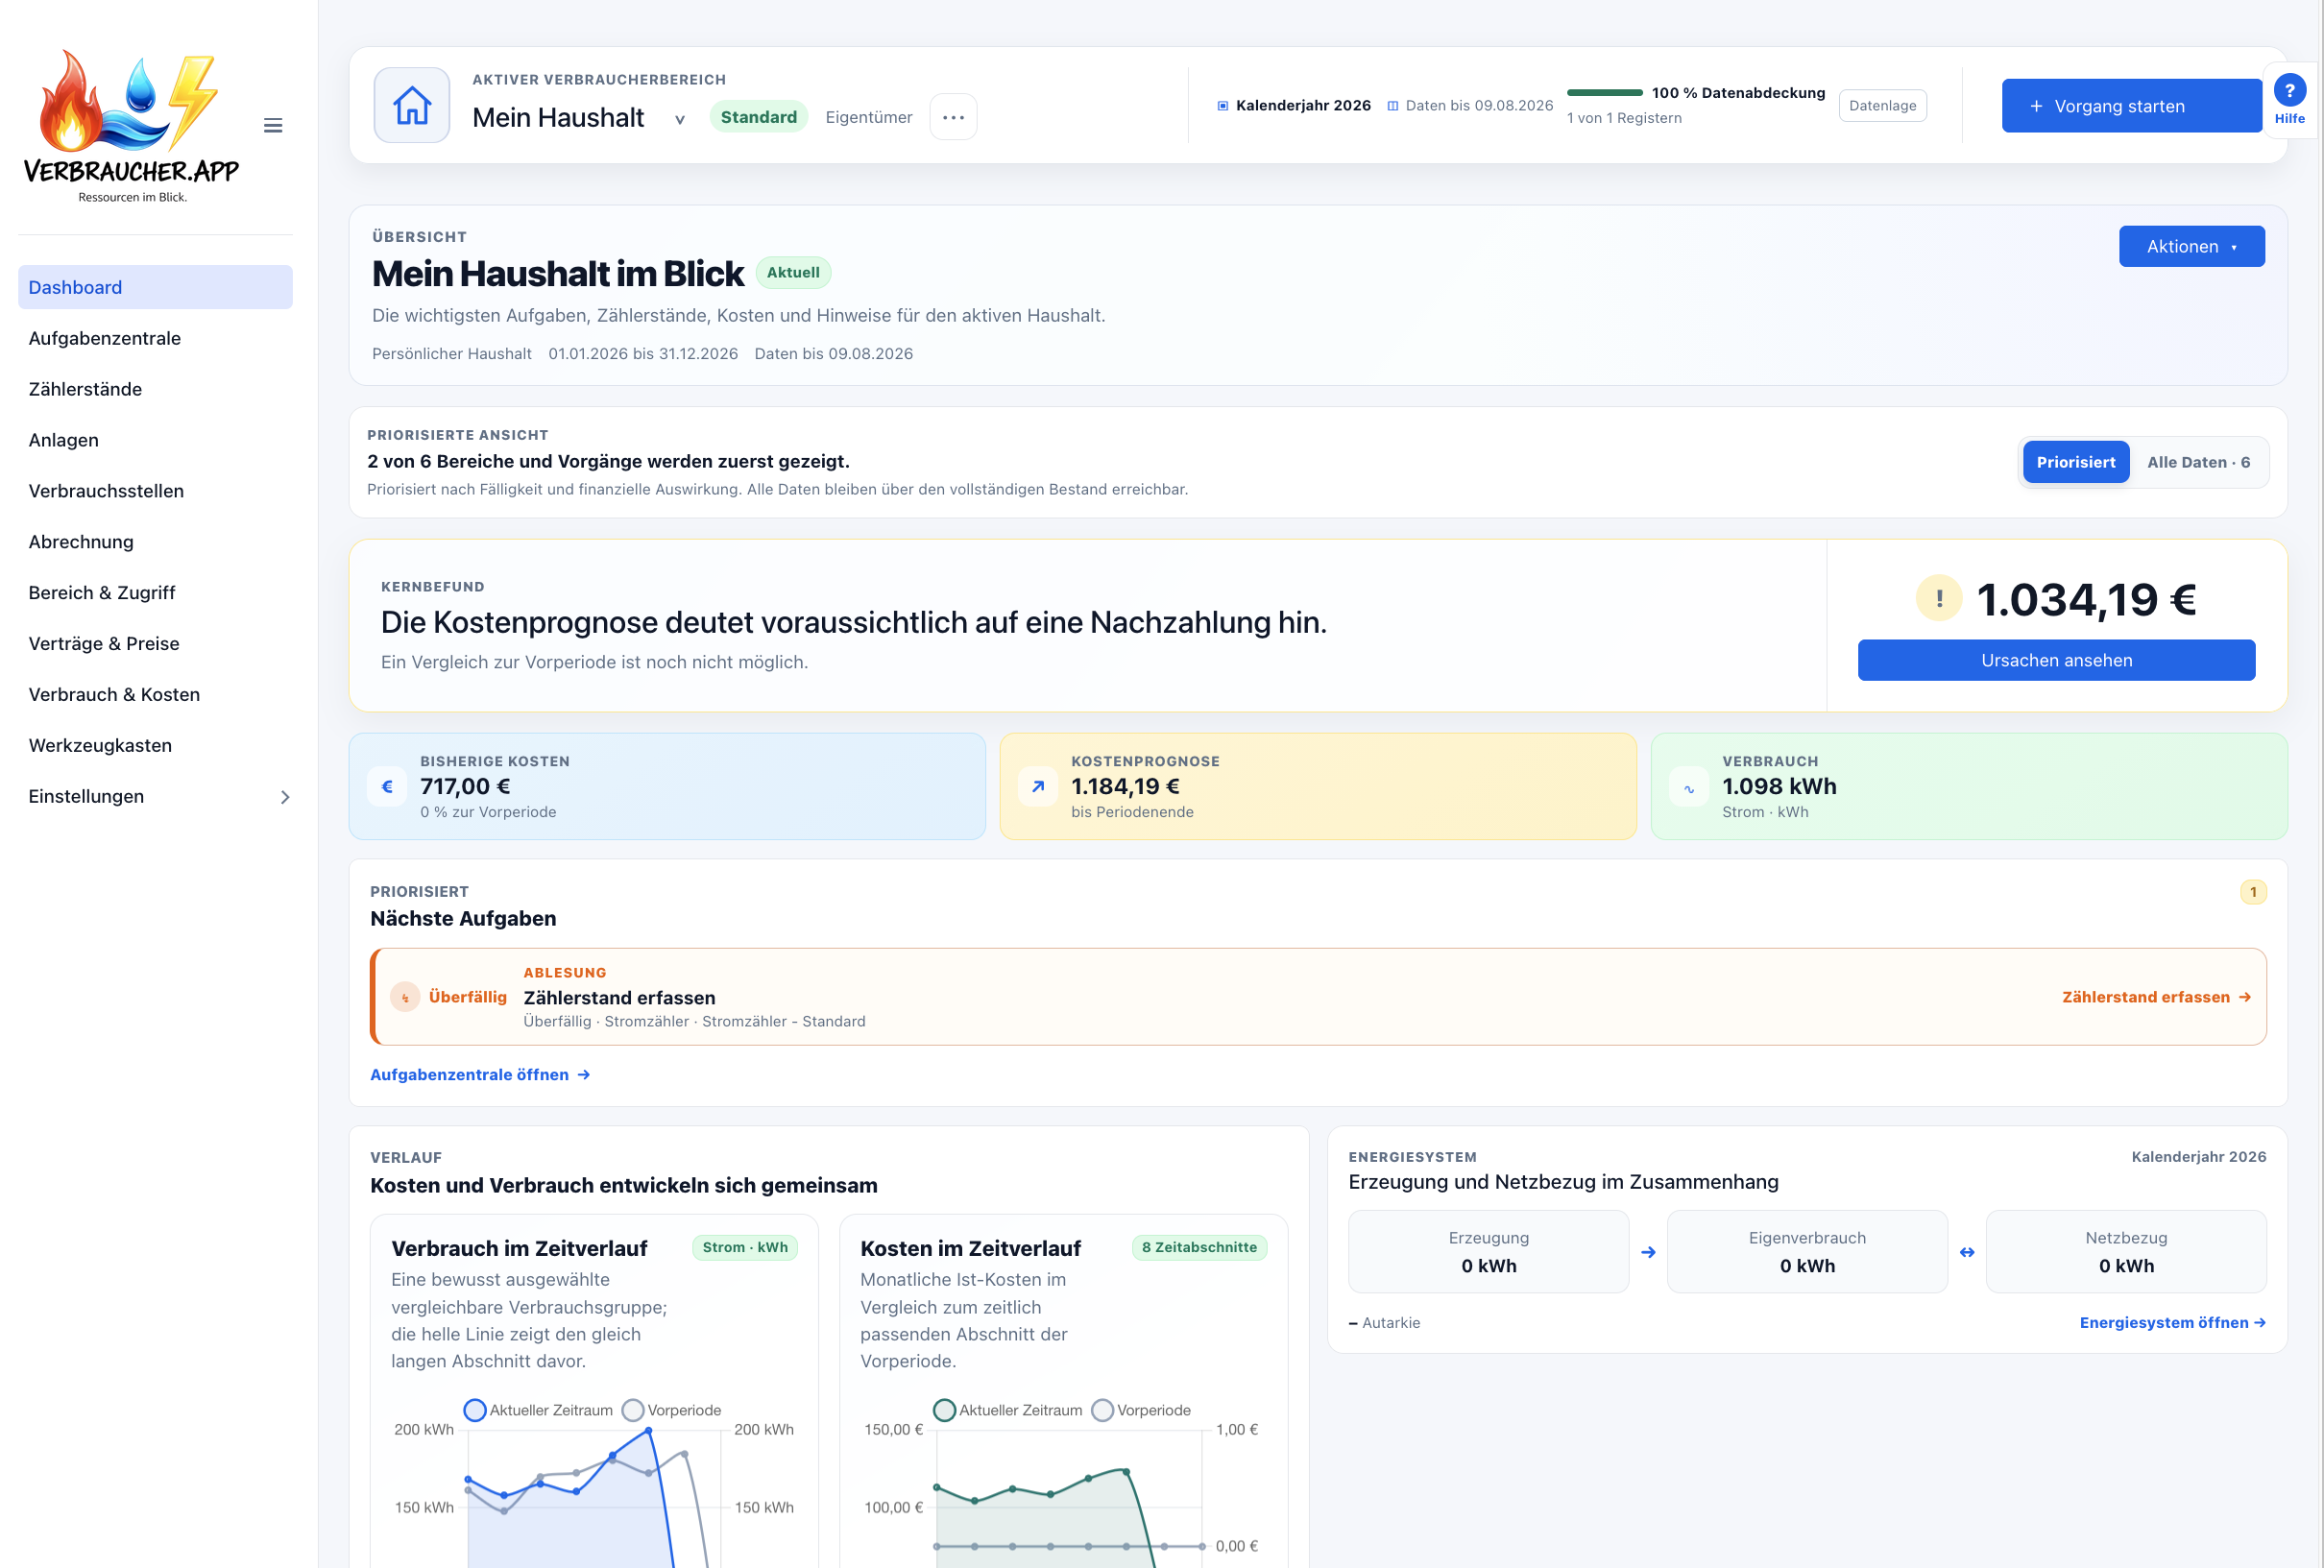Screen dimensions: 2324x1568
Task: Click the Eigenverbrauch 0 kWh box
Action: (x=1807, y=1252)
